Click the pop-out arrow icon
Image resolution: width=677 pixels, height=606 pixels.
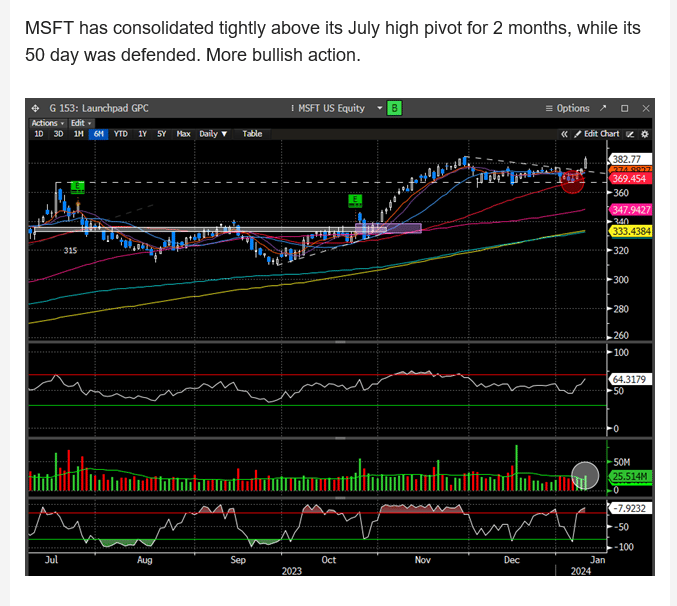(x=603, y=108)
